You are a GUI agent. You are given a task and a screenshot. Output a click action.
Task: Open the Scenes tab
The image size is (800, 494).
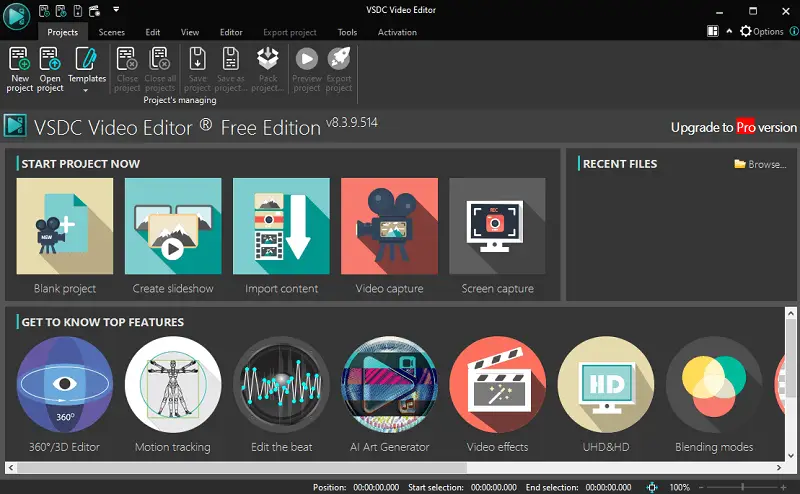(x=111, y=32)
